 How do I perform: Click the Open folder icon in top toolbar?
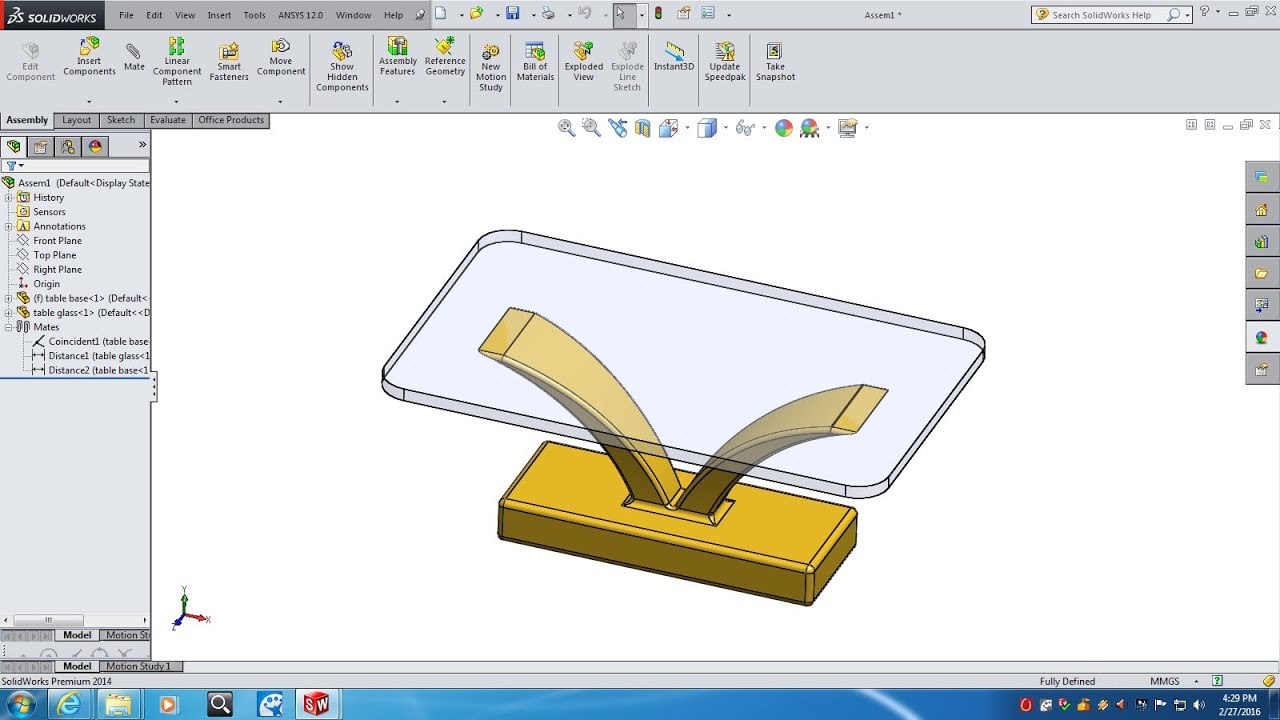(476, 14)
